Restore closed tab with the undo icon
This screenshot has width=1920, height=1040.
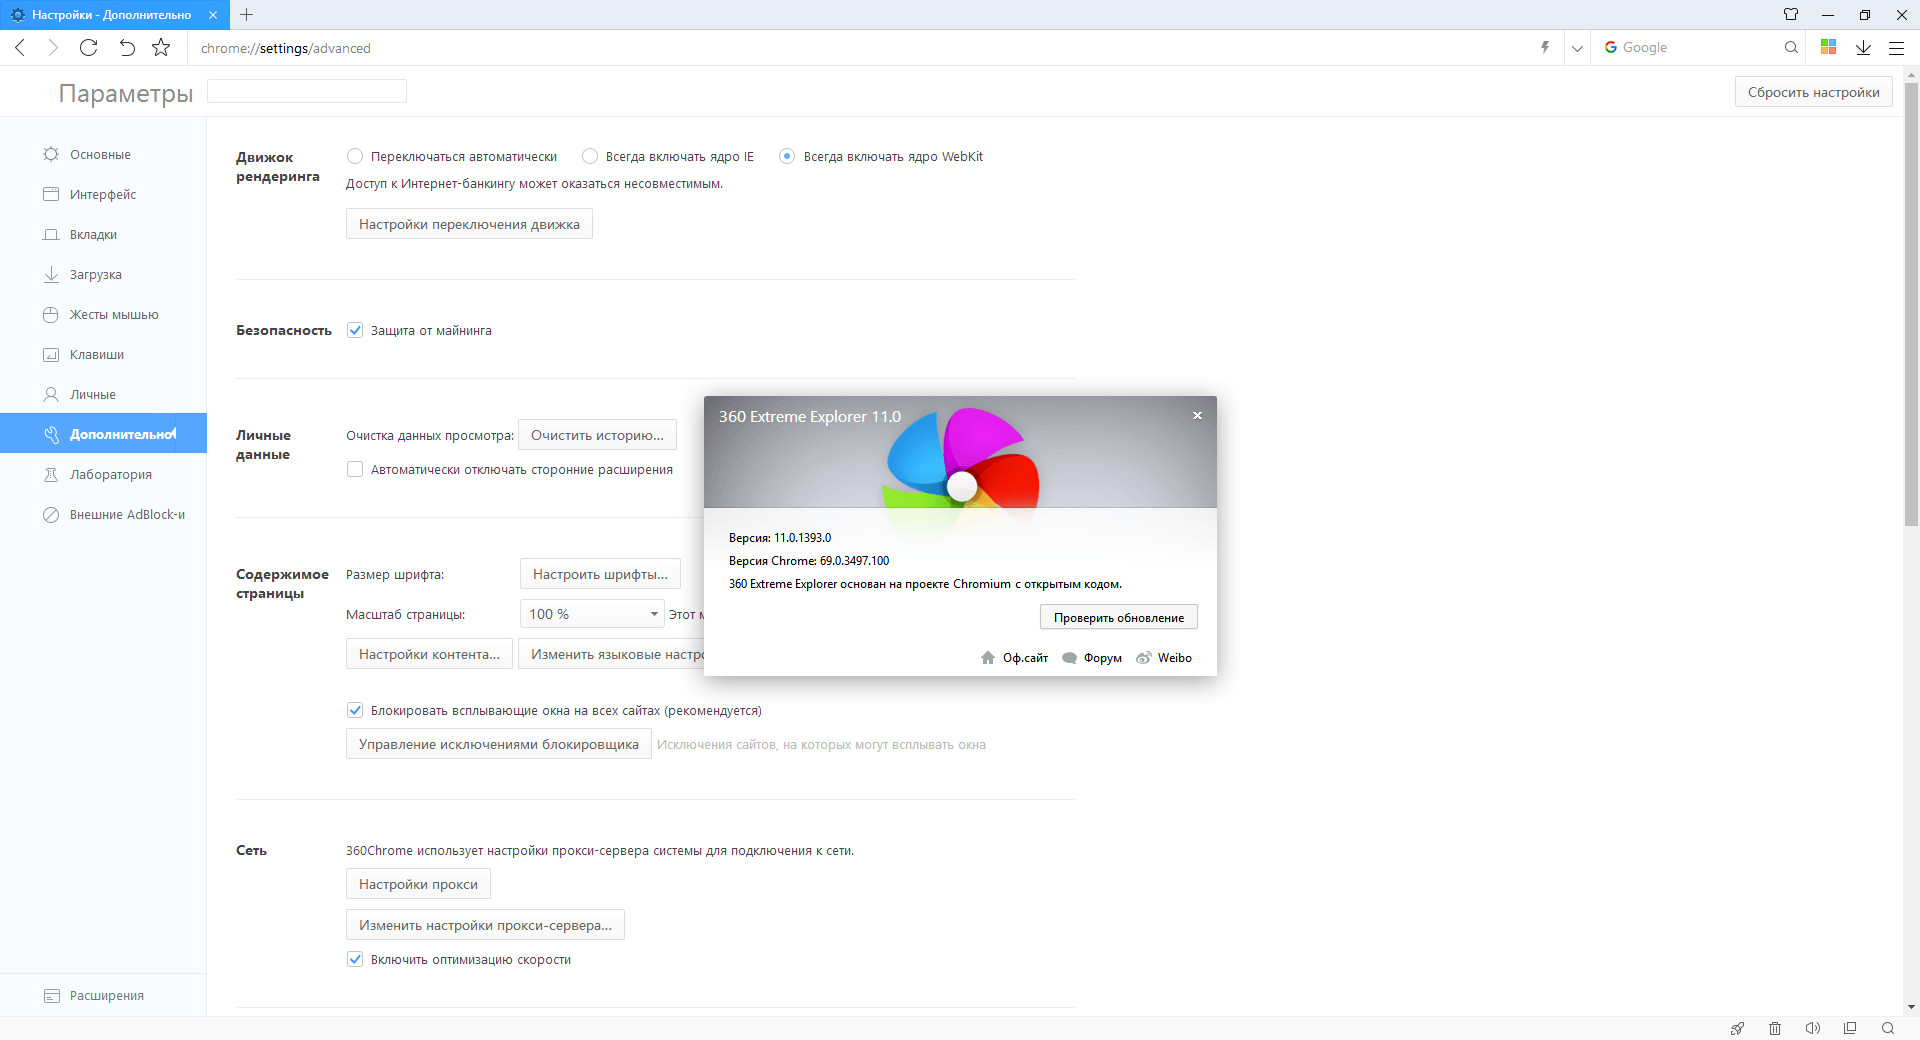[126, 47]
